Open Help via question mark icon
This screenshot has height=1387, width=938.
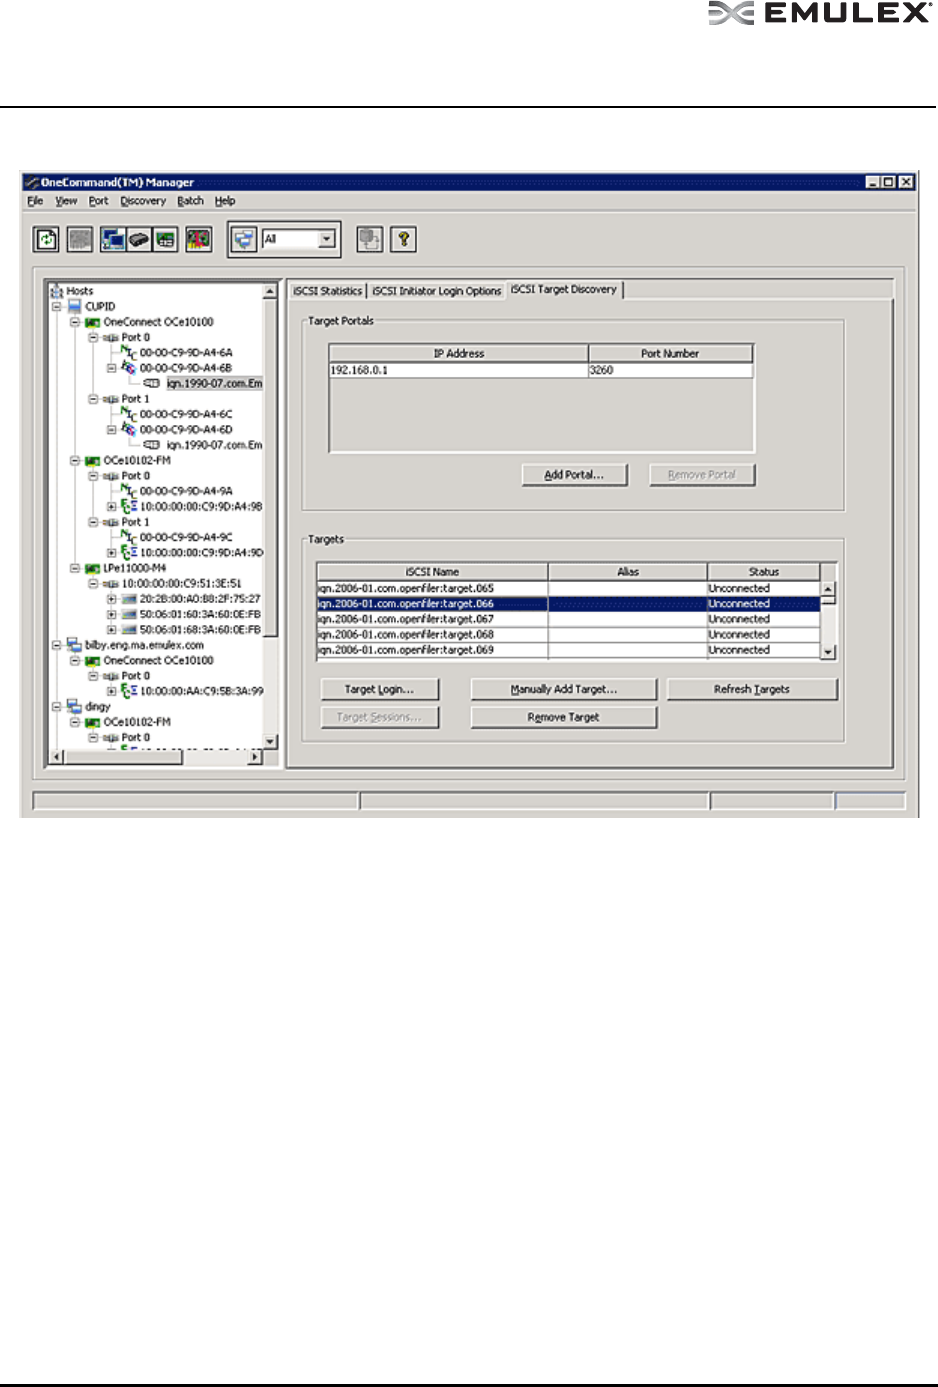pos(403,239)
